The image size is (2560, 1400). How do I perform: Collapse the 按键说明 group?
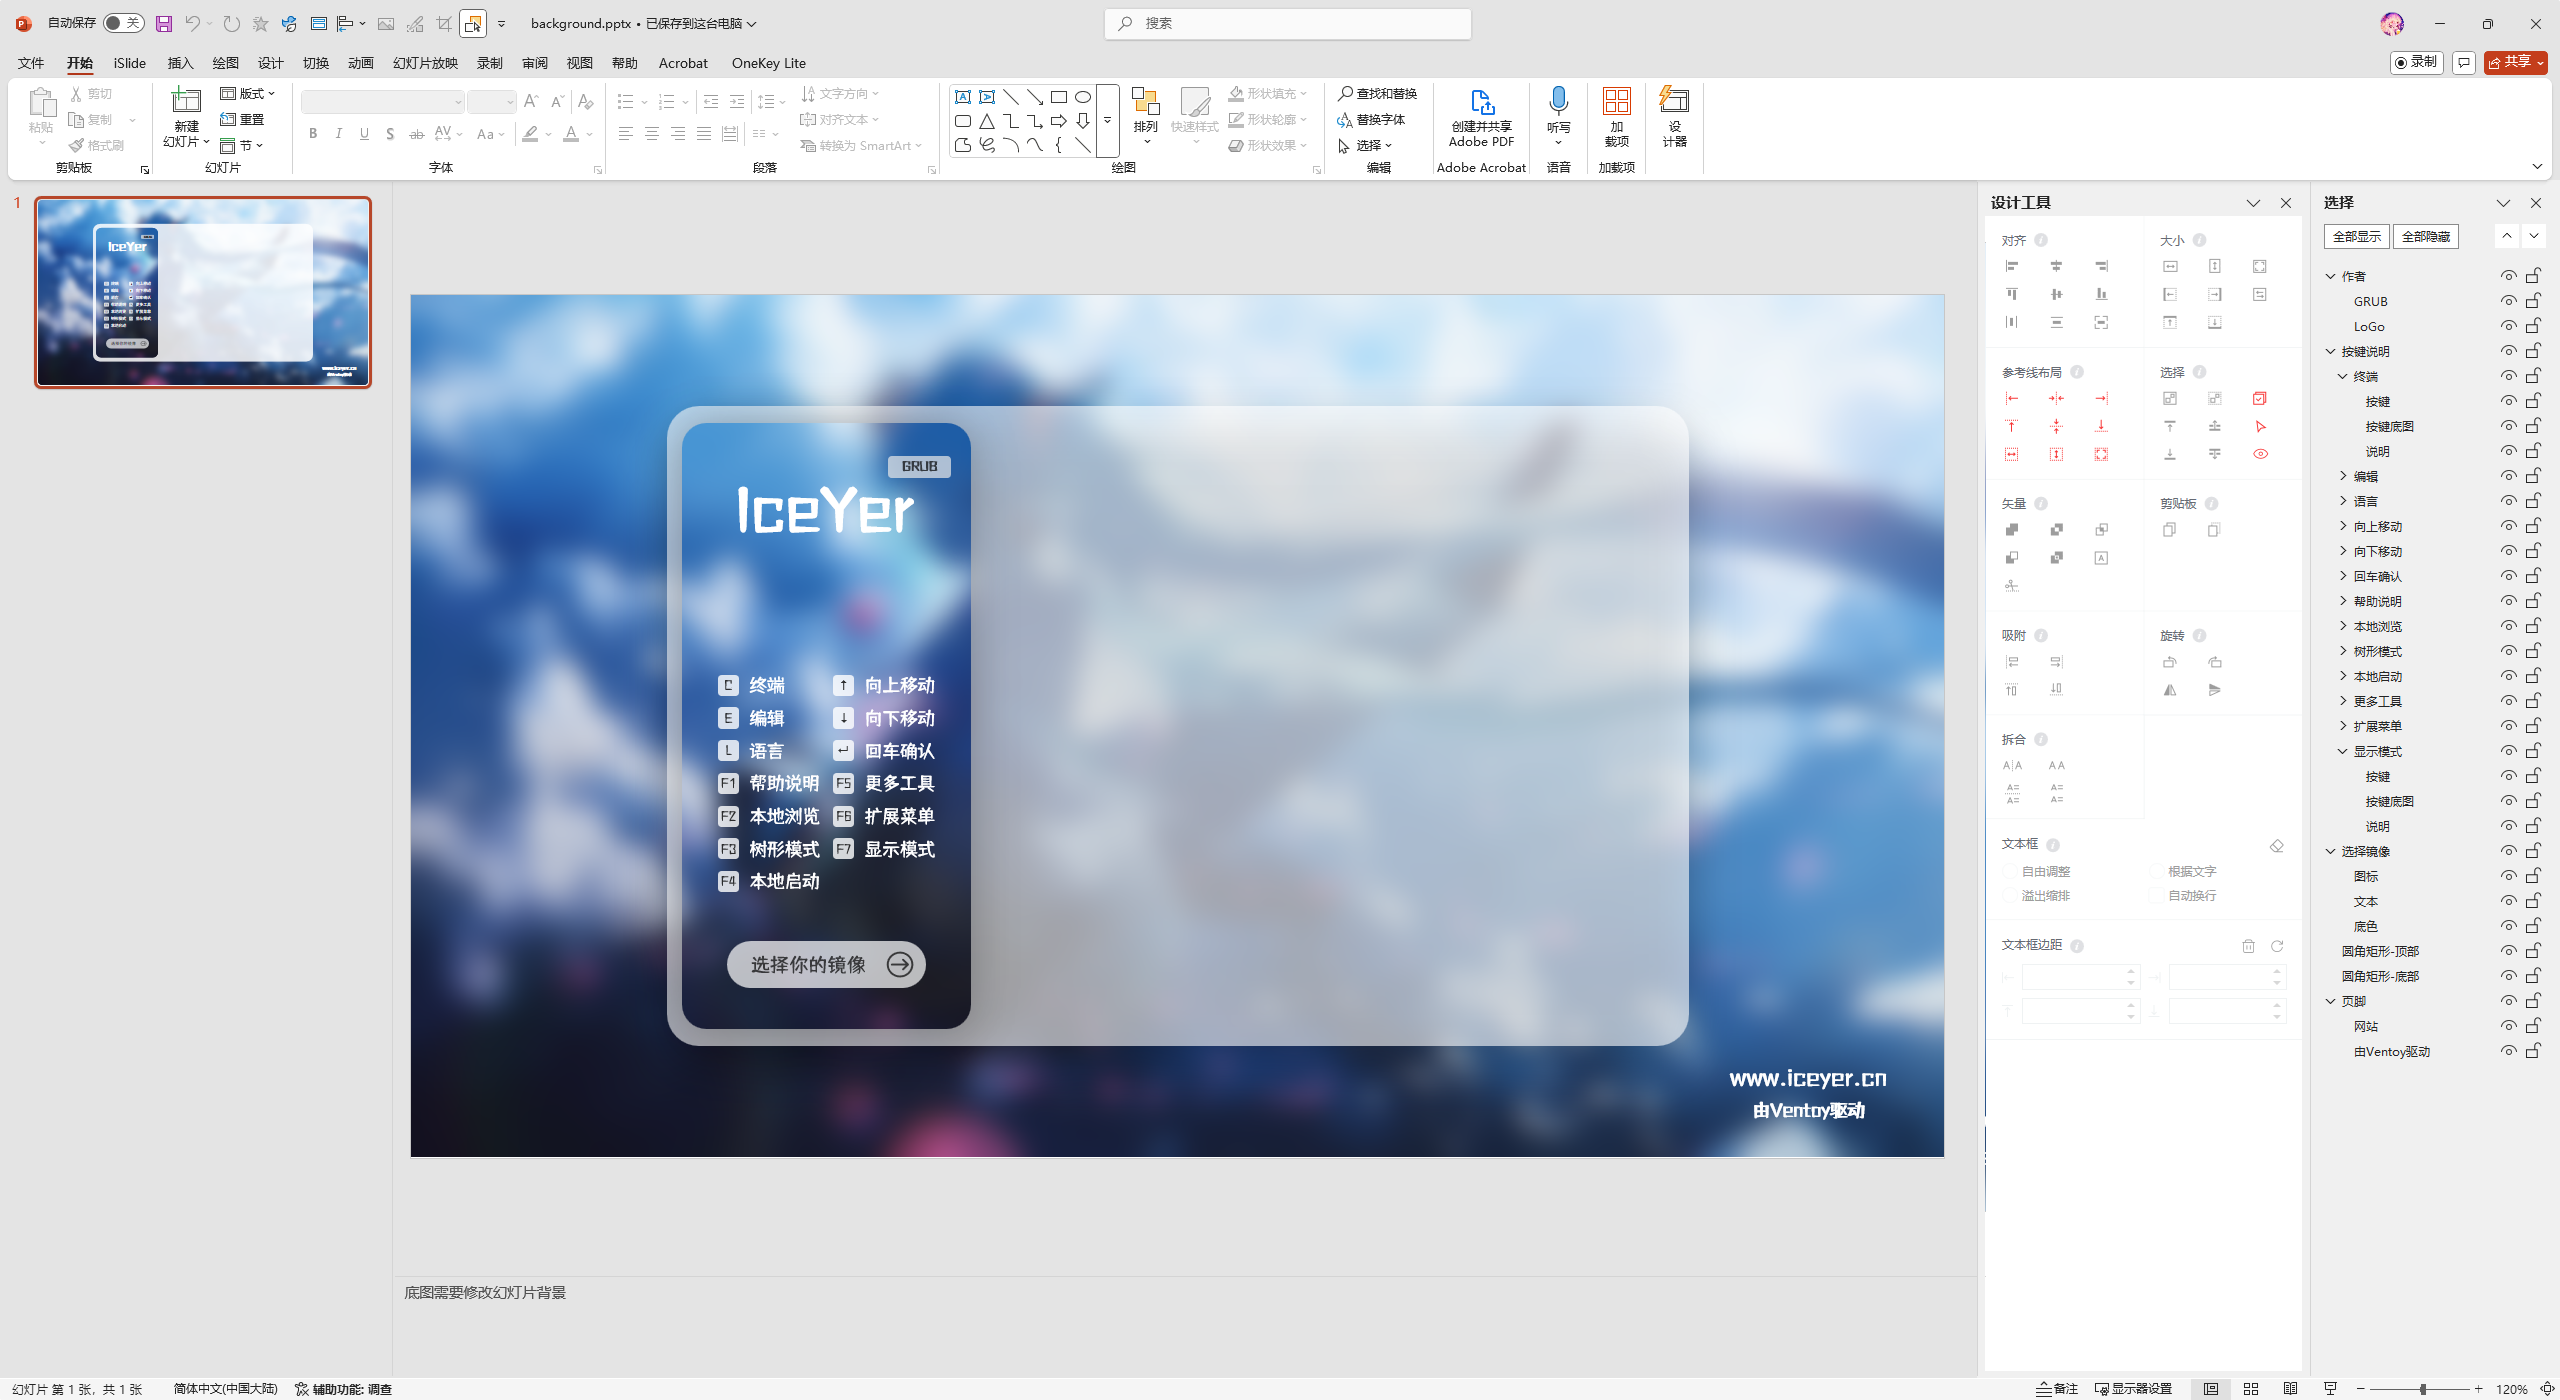tap(2331, 351)
